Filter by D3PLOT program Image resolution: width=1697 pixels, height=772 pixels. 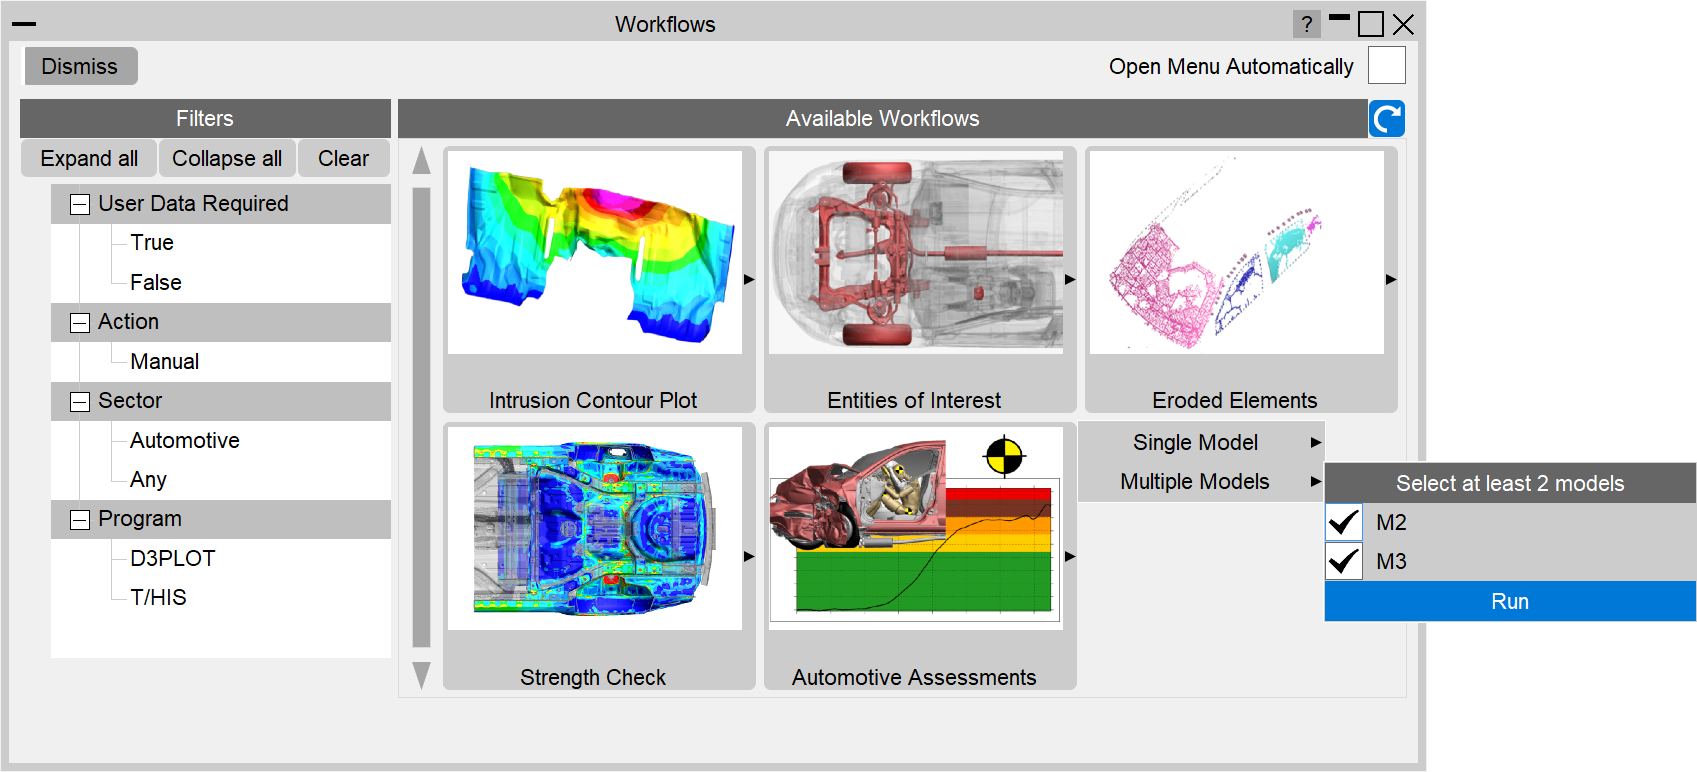coord(172,558)
